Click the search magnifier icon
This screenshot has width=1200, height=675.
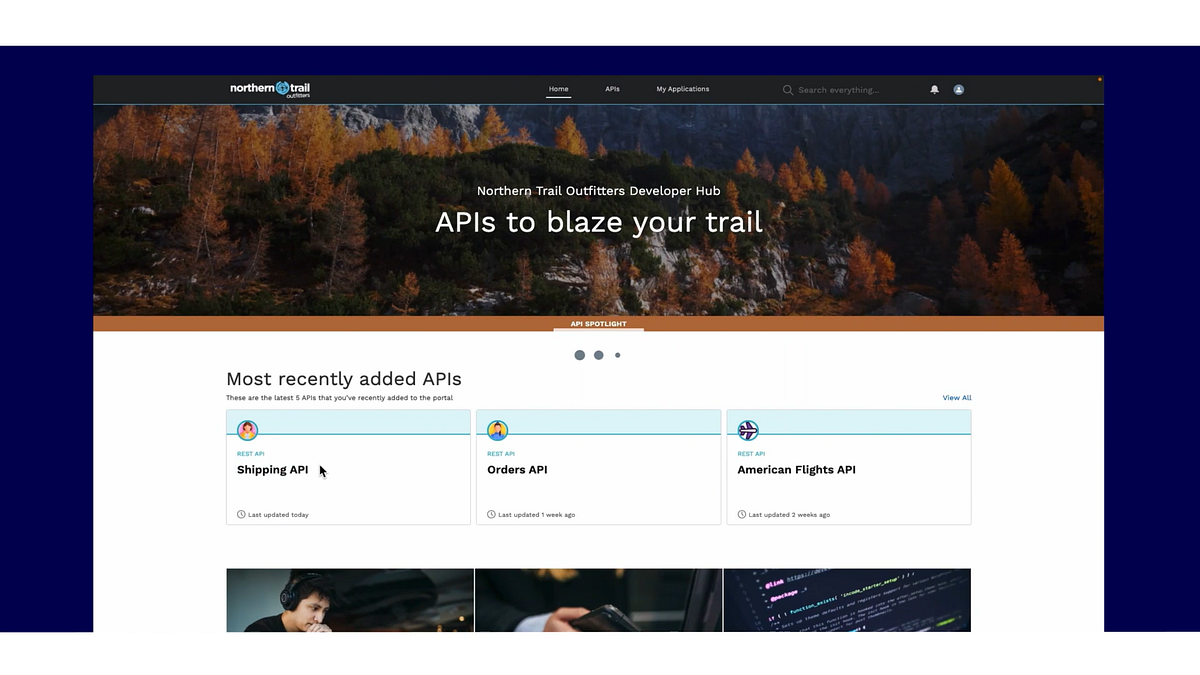coord(788,89)
